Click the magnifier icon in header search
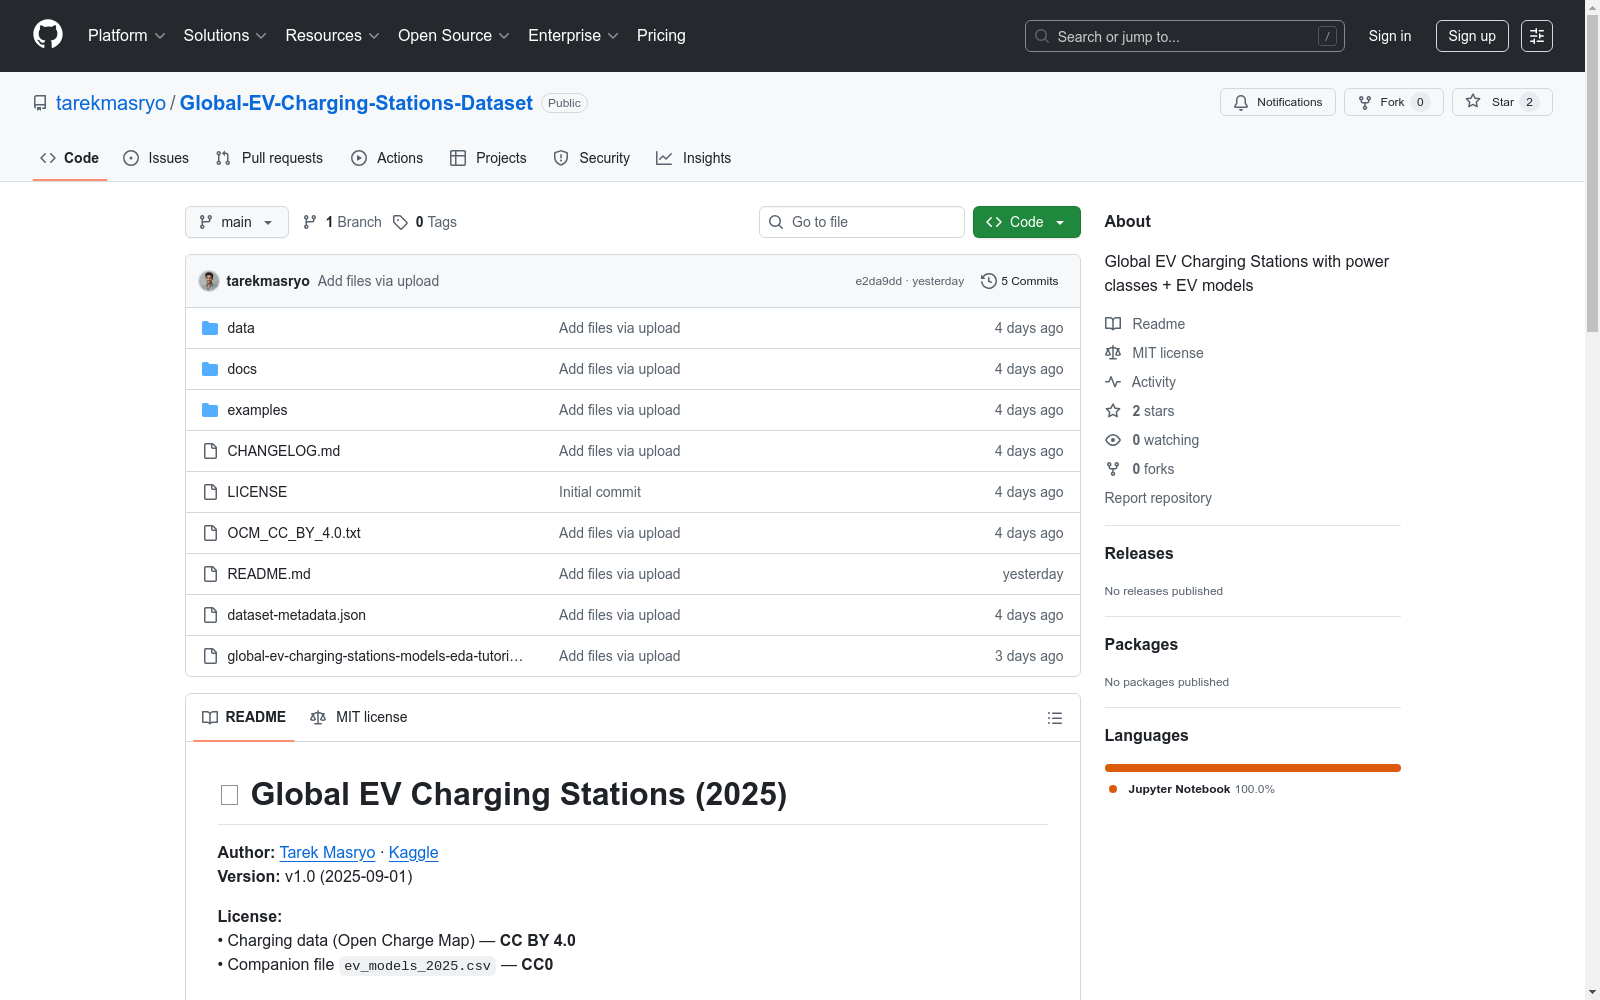The height and width of the screenshot is (1000, 1600). 1042,36
